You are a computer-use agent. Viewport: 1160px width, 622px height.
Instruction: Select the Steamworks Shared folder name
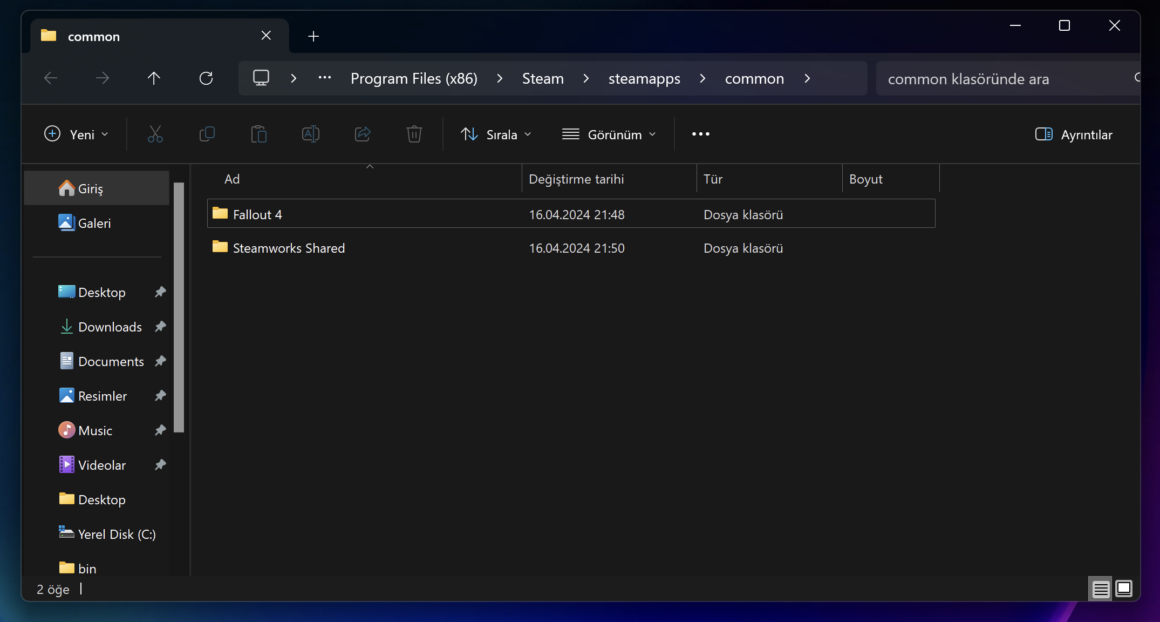tap(289, 248)
